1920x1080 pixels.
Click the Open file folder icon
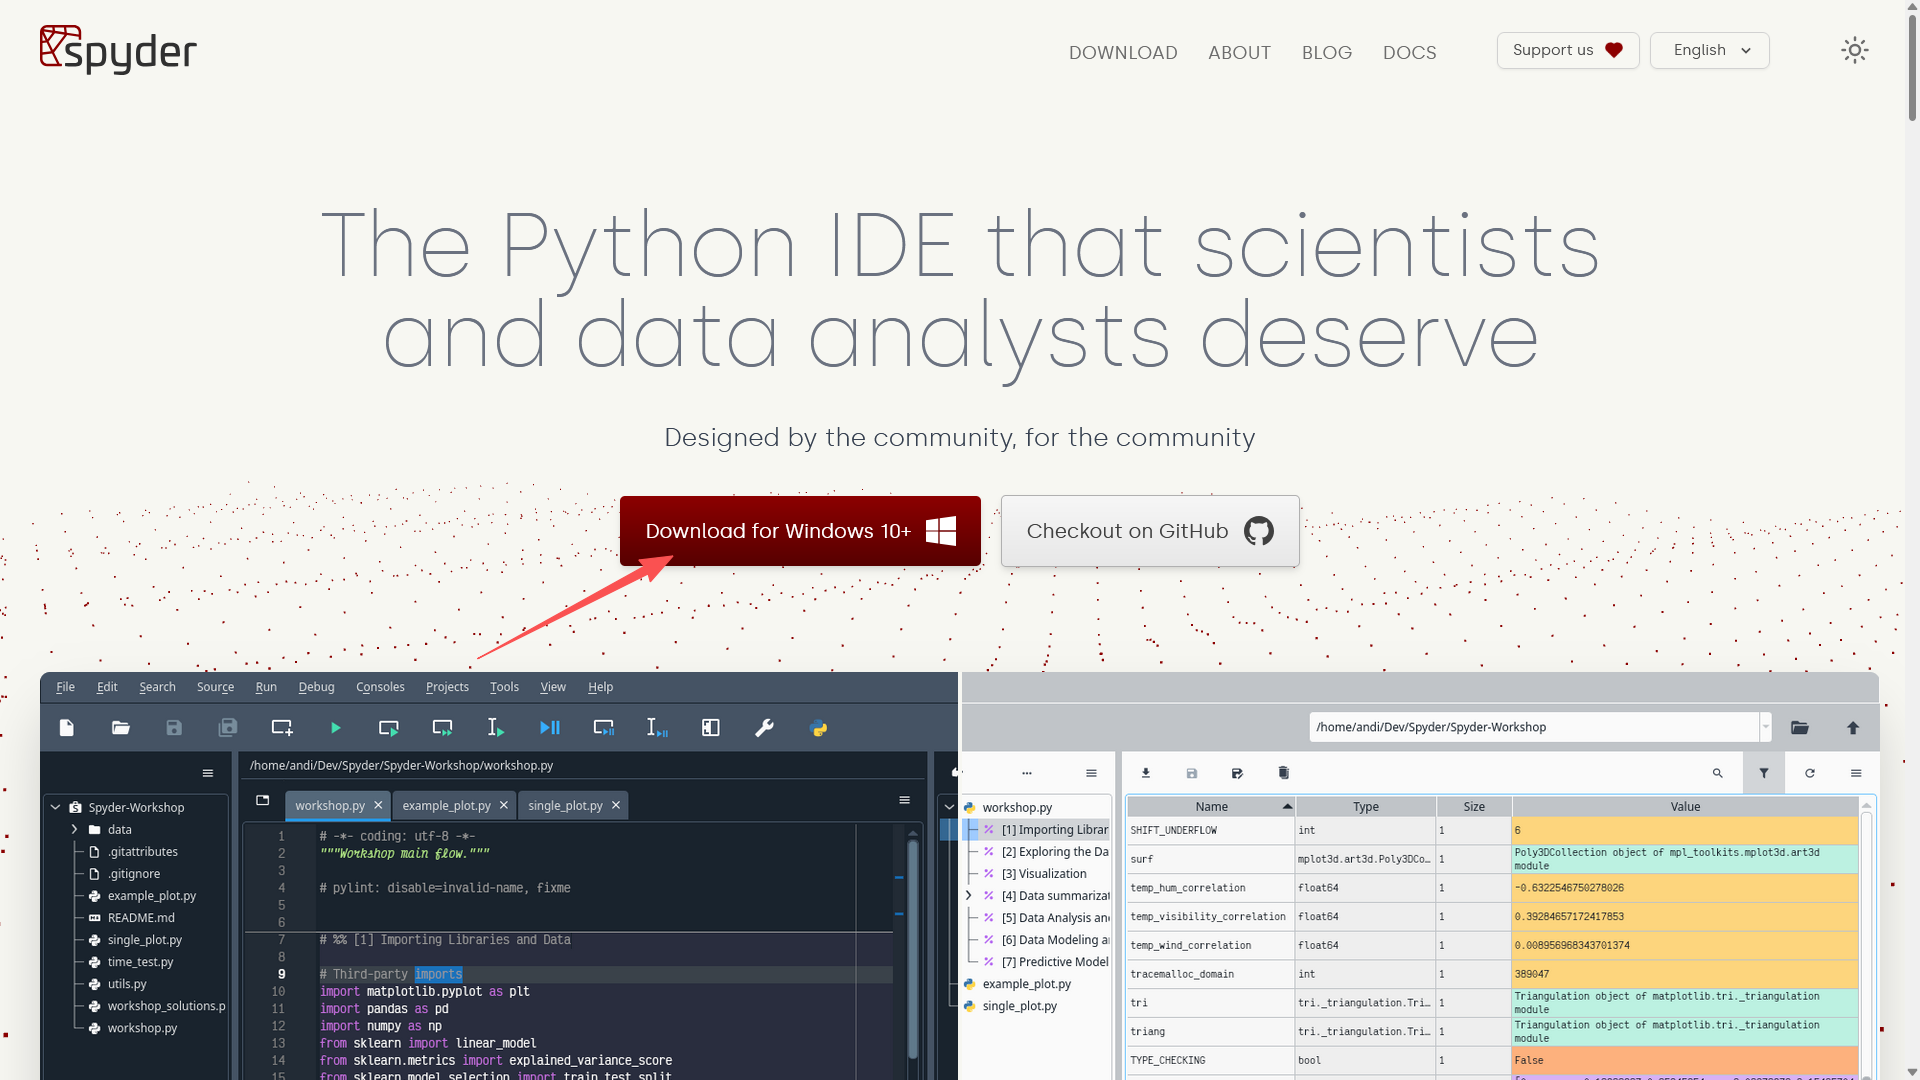pyautogui.click(x=121, y=728)
